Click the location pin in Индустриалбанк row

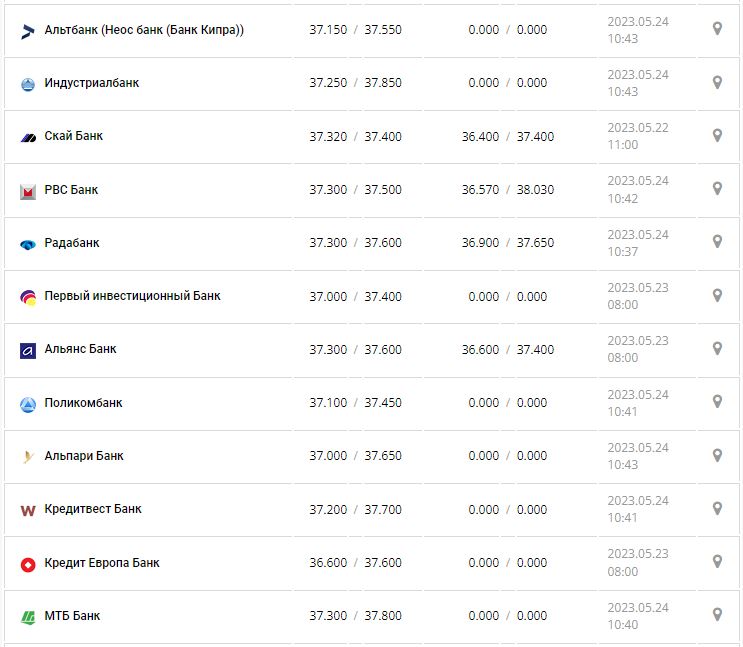[x=717, y=82]
